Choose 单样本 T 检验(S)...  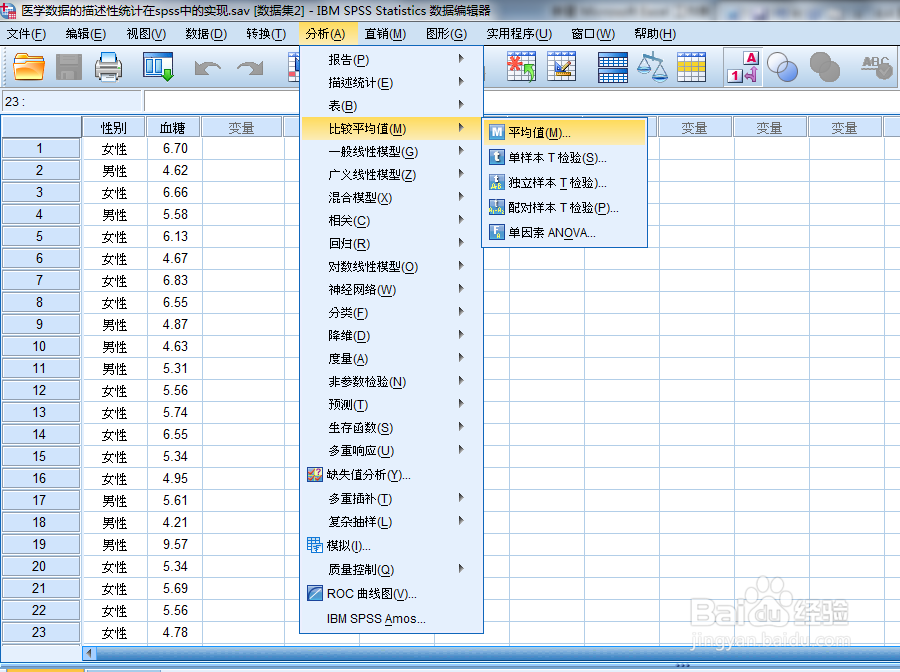(565, 157)
